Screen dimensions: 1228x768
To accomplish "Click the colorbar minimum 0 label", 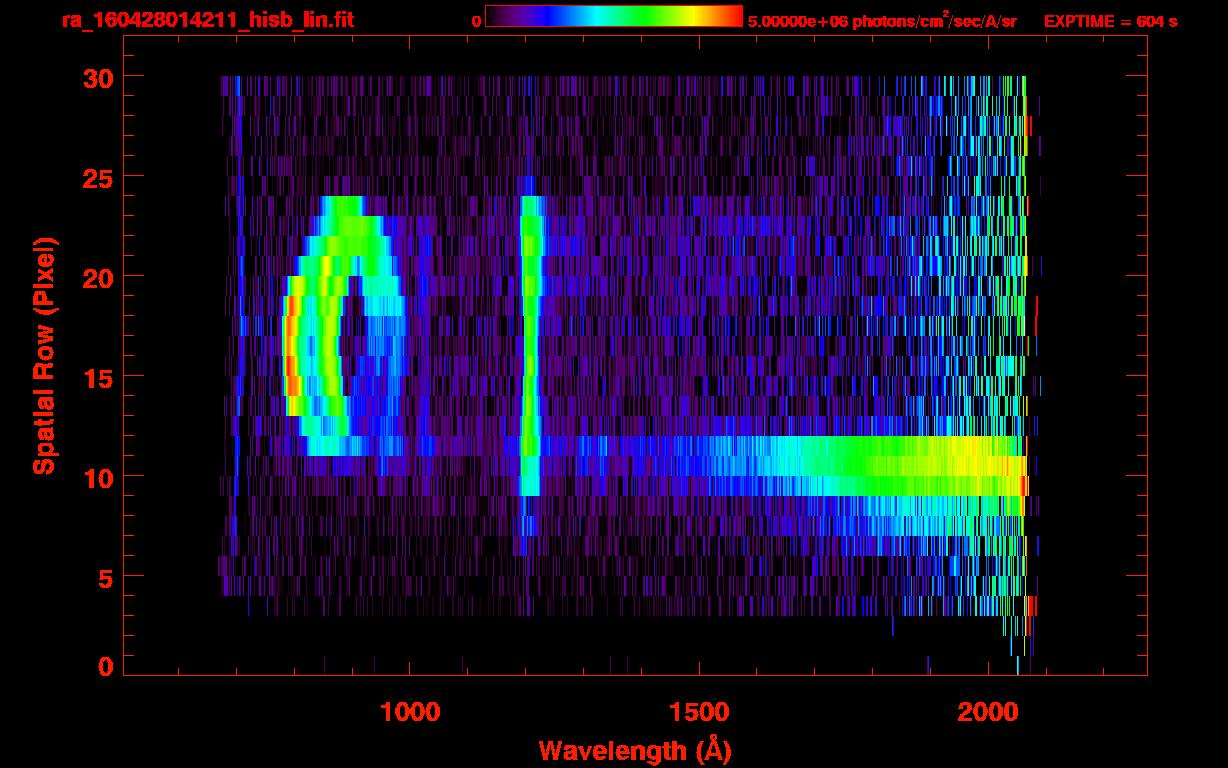I will point(476,21).
